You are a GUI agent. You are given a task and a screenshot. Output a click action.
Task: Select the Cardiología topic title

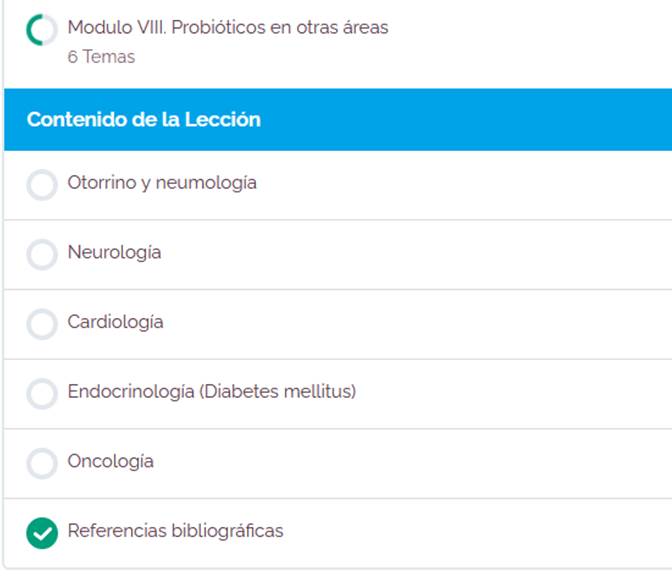pos(115,323)
